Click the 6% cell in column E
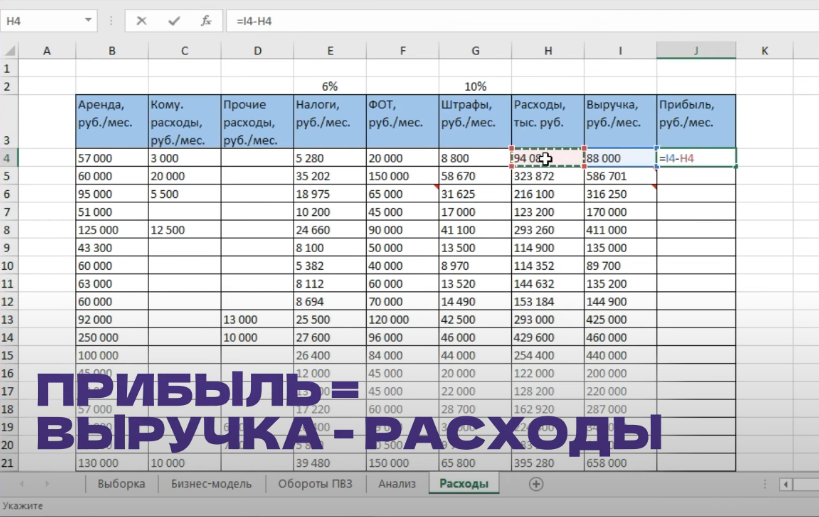 330,86
